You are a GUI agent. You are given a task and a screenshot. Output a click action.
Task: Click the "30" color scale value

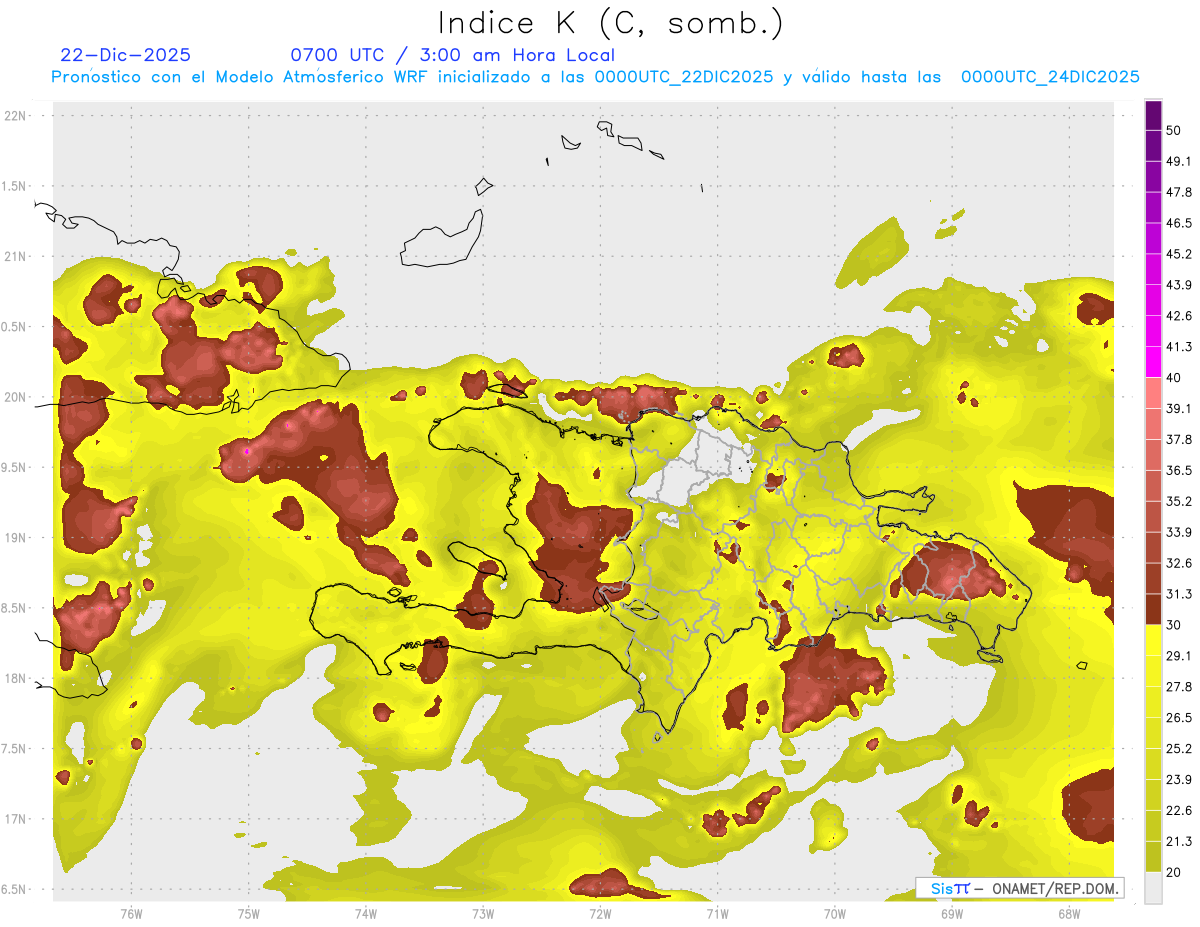1175,625
